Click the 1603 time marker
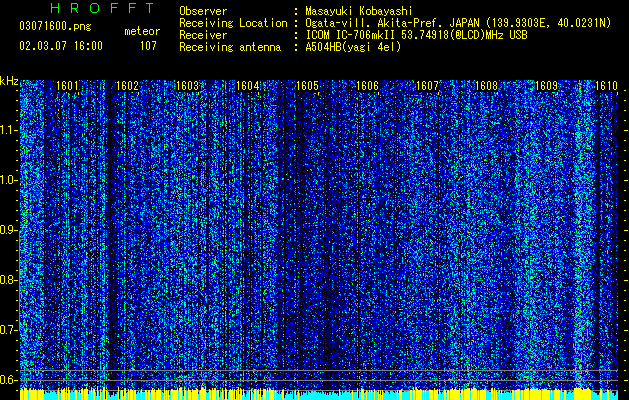 click(187, 85)
